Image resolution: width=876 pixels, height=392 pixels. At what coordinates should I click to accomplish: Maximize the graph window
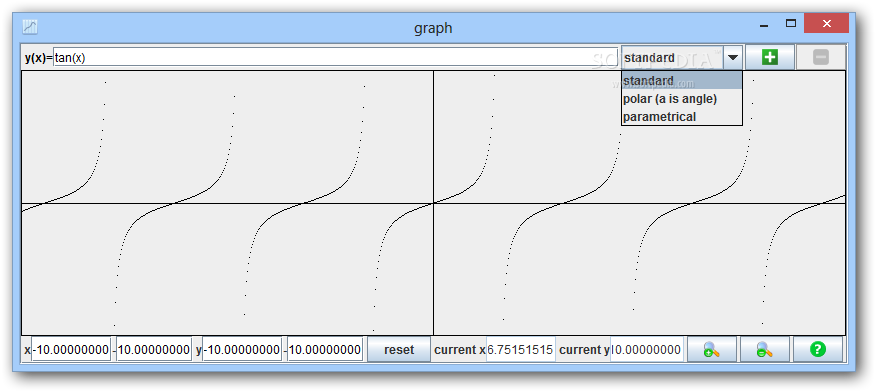(x=791, y=23)
